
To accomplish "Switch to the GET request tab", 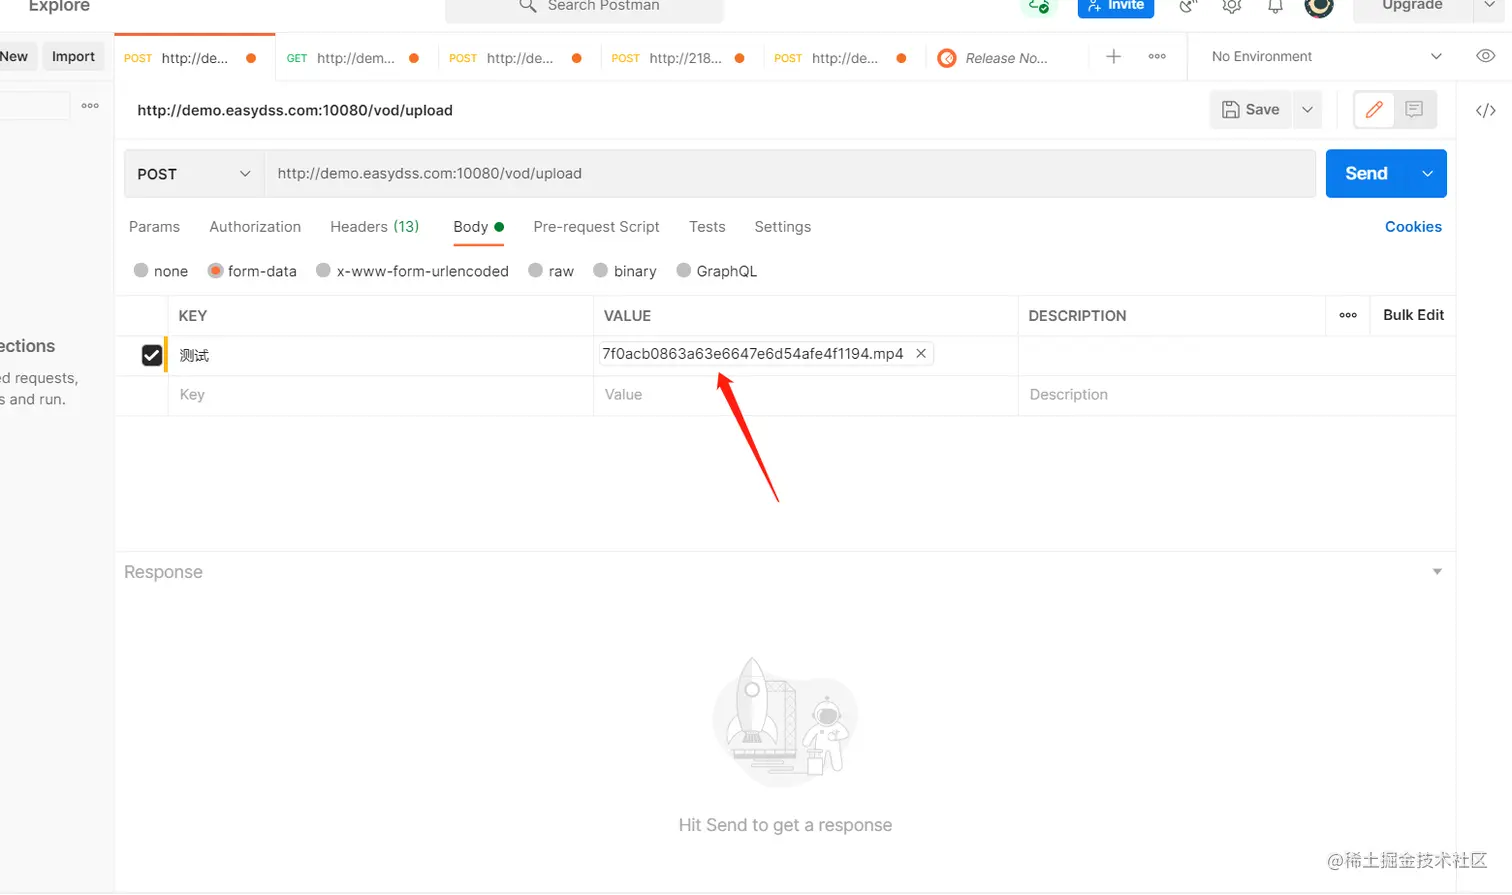I will click(x=354, y=58).
